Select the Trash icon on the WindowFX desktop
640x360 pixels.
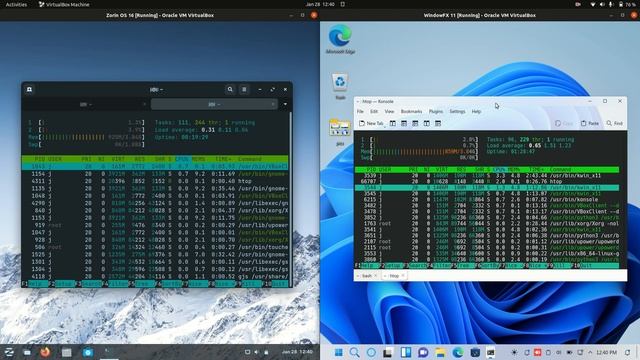[340, 86]
